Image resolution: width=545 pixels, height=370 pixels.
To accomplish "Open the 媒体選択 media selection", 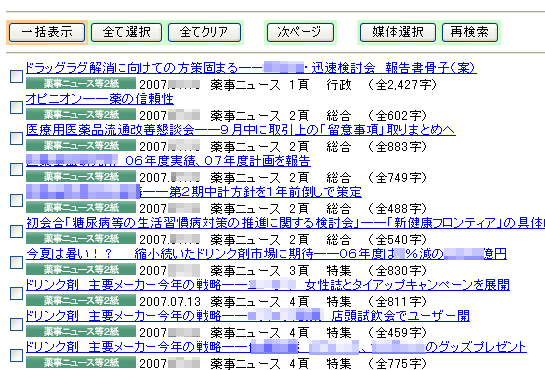I will tap(398, 32).
